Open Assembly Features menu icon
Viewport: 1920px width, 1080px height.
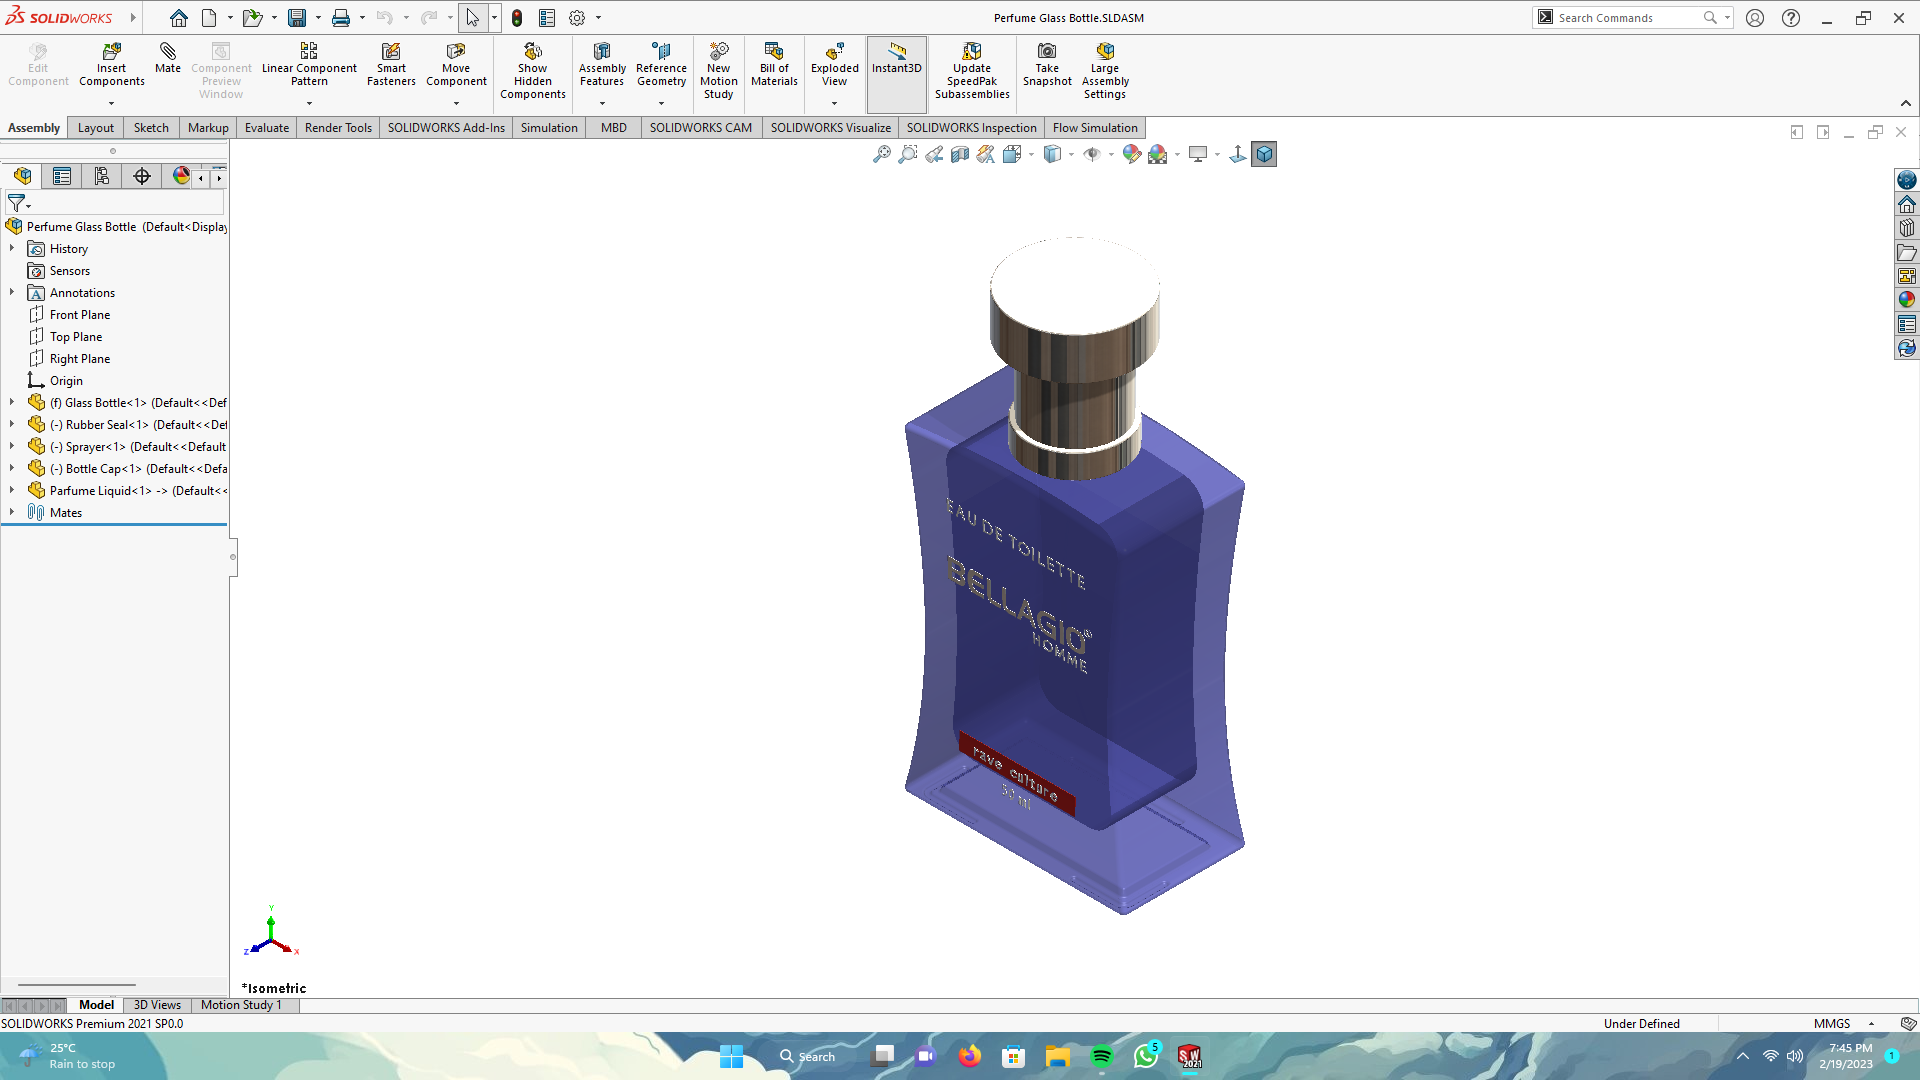[602, 65]
